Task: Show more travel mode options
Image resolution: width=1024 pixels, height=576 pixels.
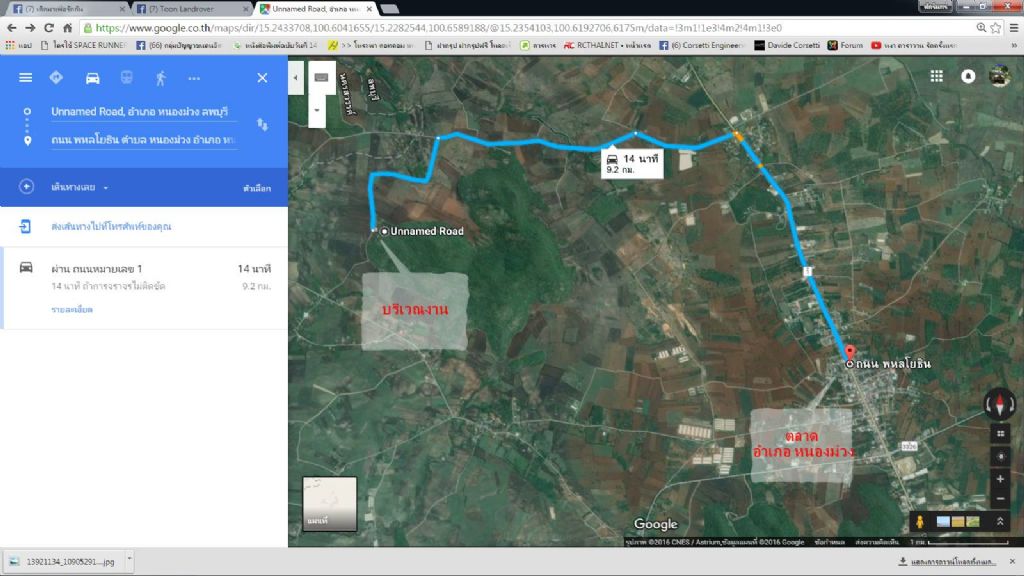Action: point(194,78)
